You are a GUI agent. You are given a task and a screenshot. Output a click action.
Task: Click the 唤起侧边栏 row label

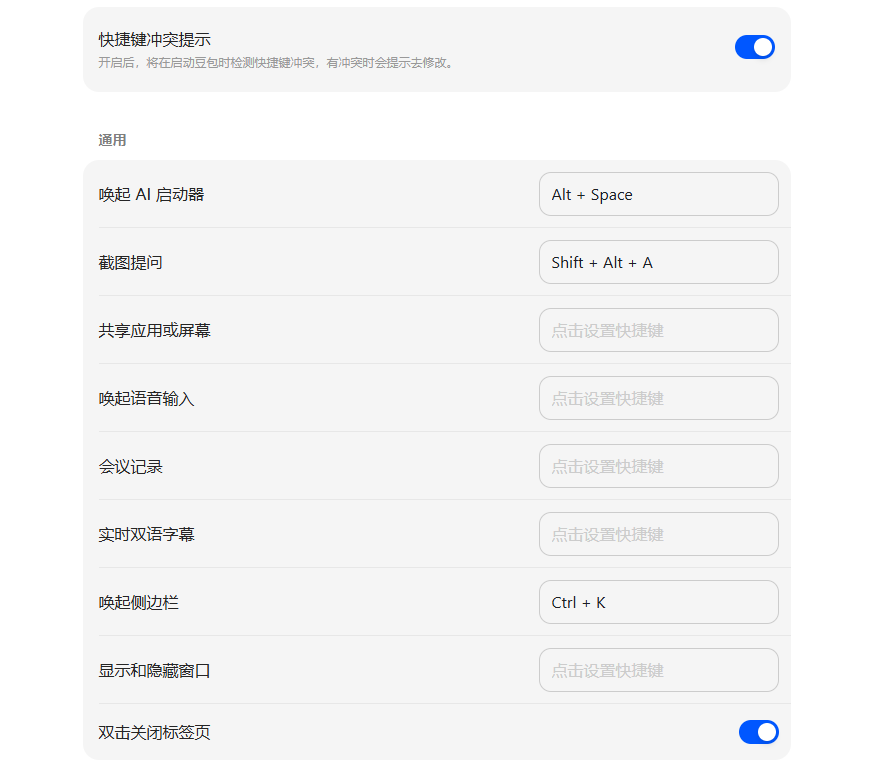click(x=138, y=602)
